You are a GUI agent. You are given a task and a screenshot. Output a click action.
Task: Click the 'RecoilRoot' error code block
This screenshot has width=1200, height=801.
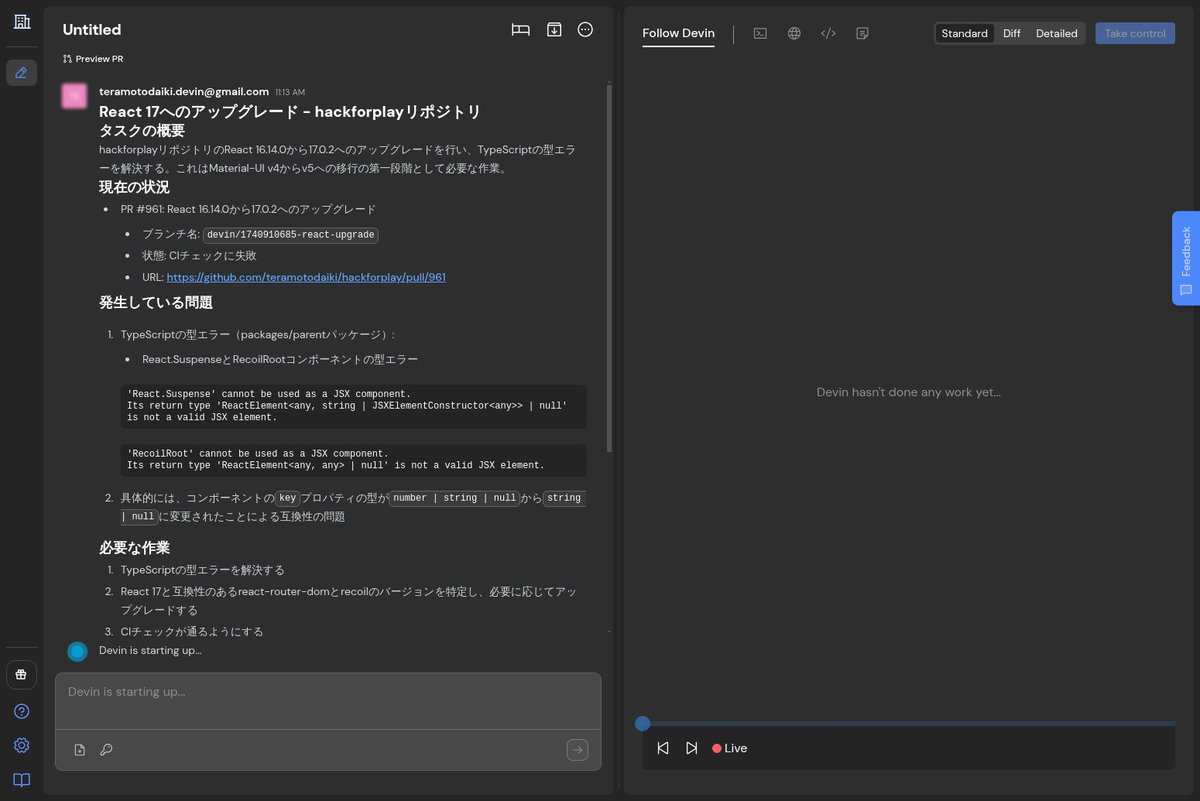[353, 460]
